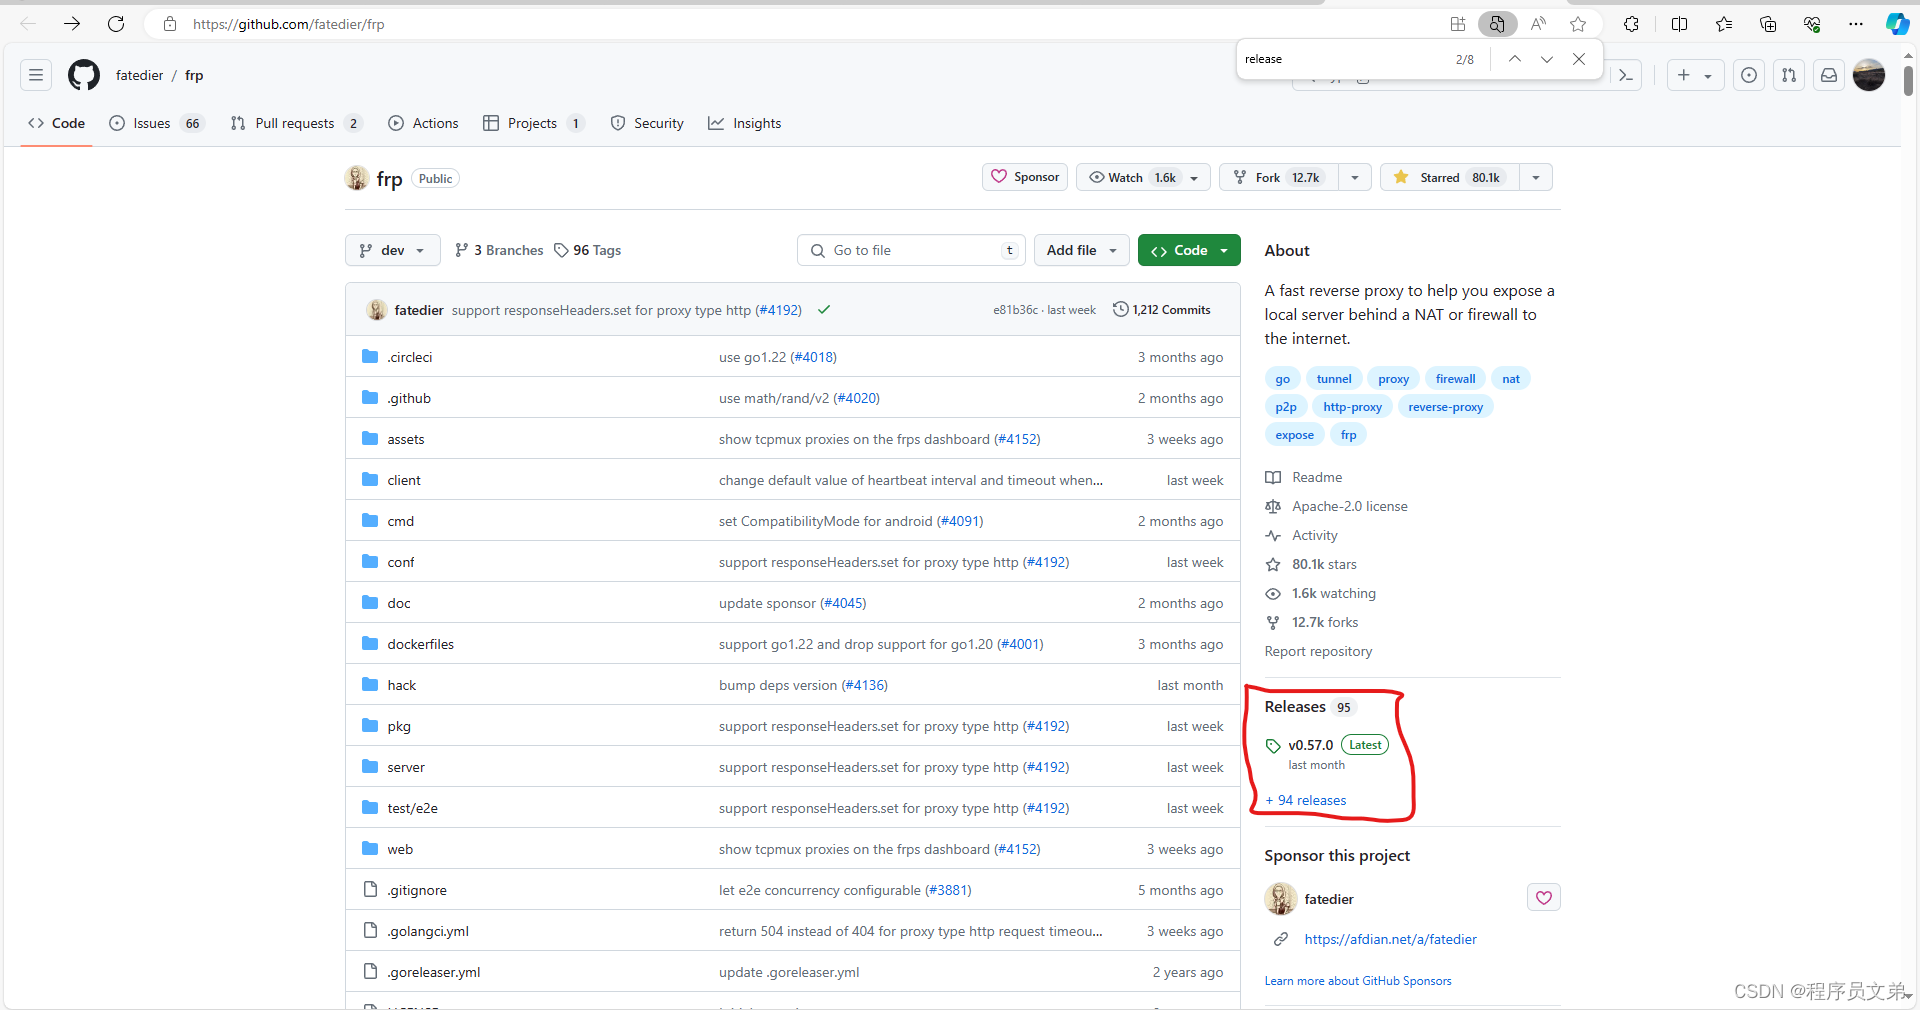1920x1010 pixels.
Task: Open the + 94 releases link
Action: pos(1306,800)
